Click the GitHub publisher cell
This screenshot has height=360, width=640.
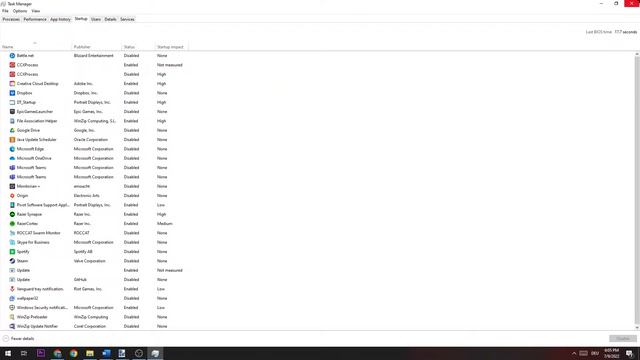click(x=80, y=280)
